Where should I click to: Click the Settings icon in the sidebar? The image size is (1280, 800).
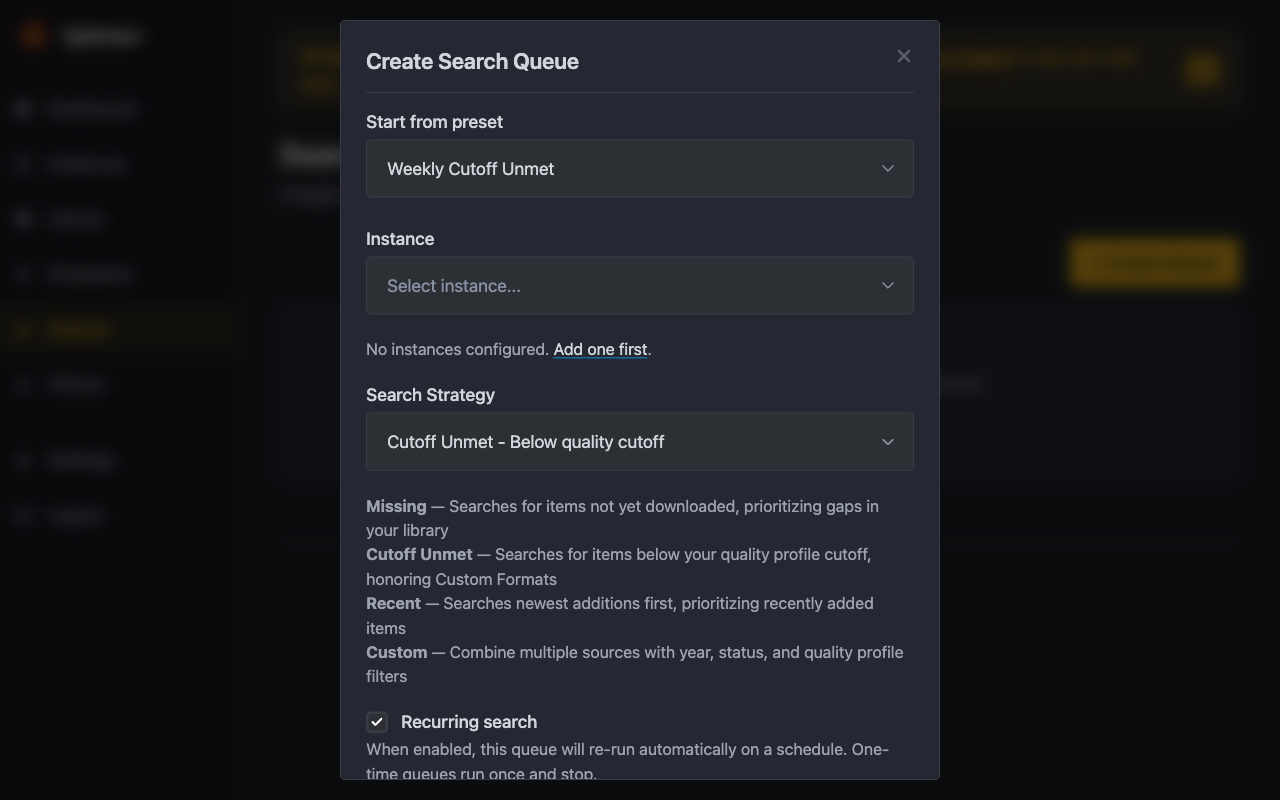point(23,459)
